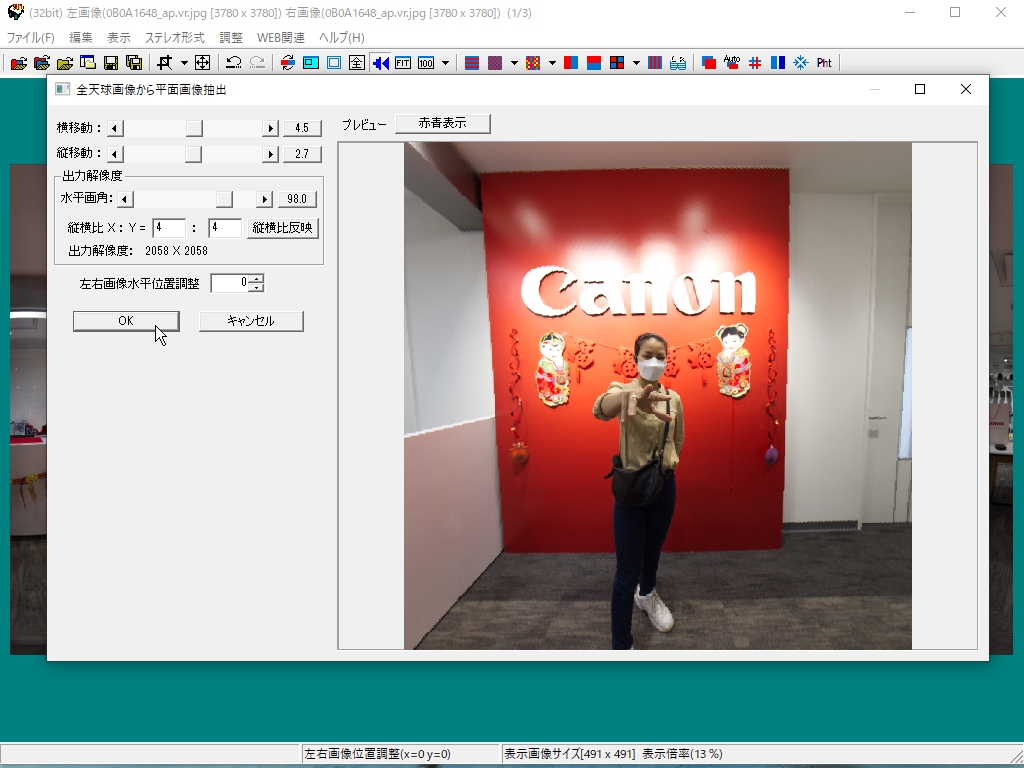Select the crop tool icon in toolbar
This screenshot has width=1024, height=768.
click(x=165, y=63)
